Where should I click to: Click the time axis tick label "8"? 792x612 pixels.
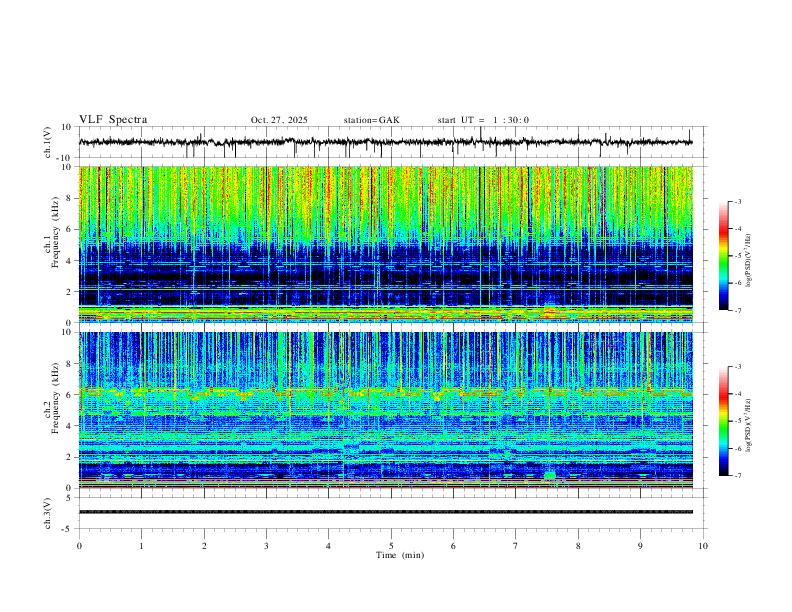578,546
